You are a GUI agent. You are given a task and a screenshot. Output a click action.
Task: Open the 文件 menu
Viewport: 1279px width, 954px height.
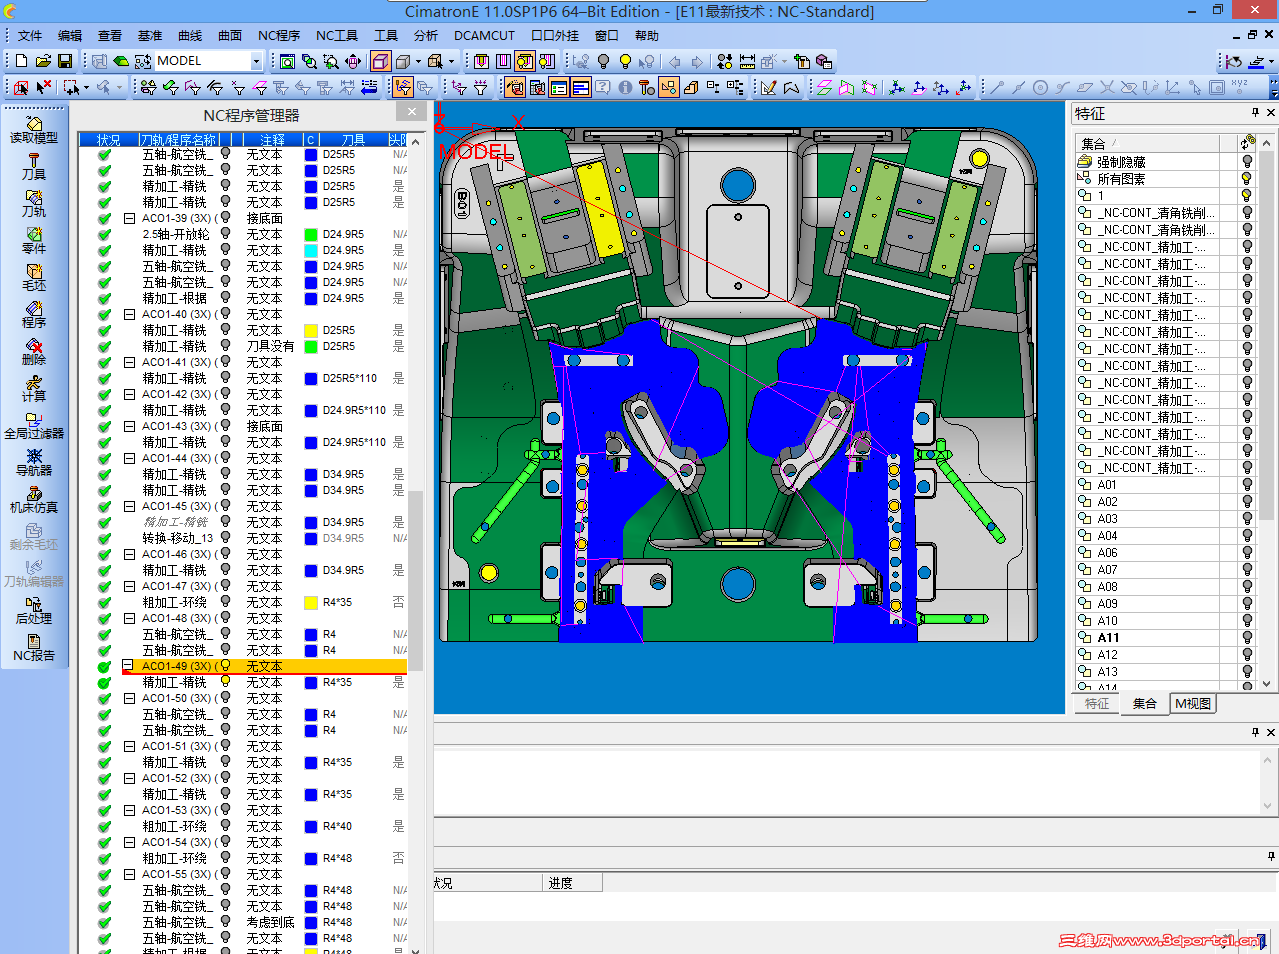coord(30,36)
